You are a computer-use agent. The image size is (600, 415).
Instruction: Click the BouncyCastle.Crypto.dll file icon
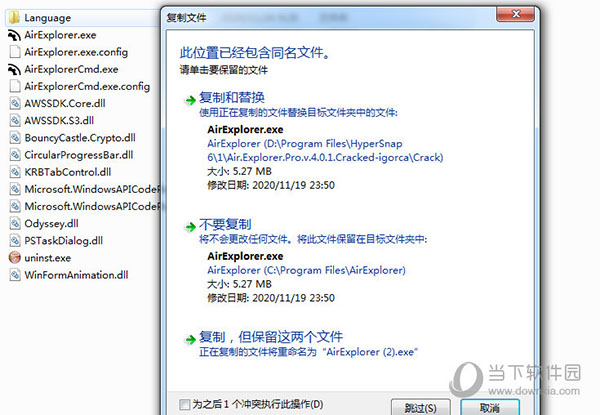point(15,138)
